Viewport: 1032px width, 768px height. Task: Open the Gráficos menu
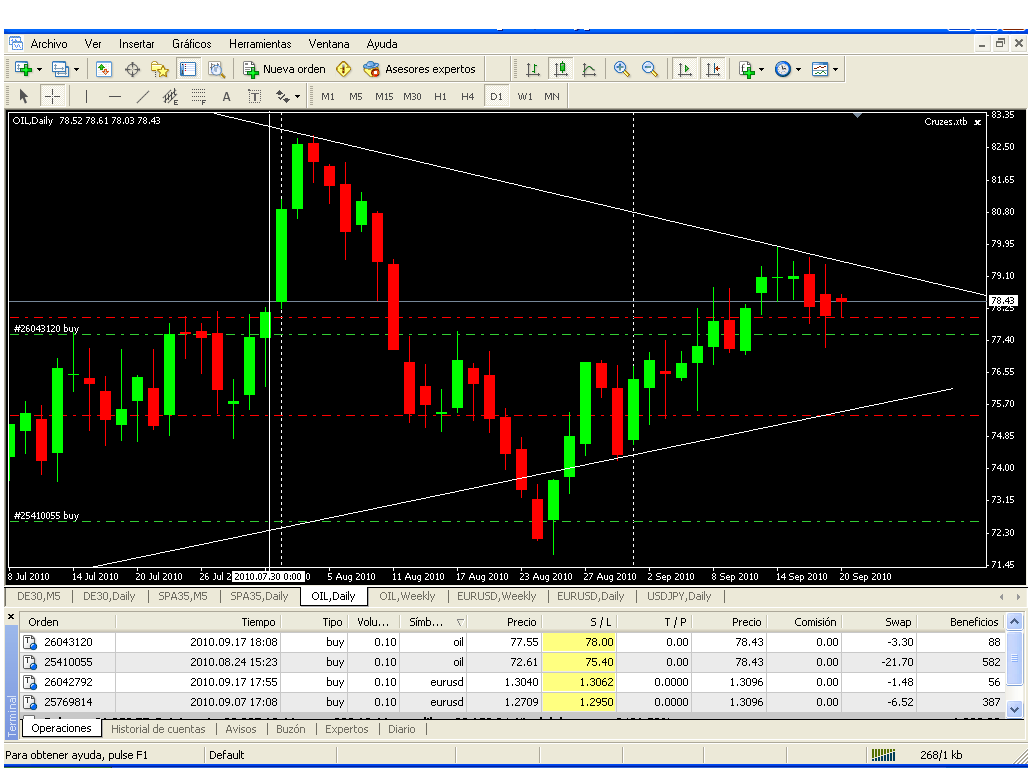(192, 44)
